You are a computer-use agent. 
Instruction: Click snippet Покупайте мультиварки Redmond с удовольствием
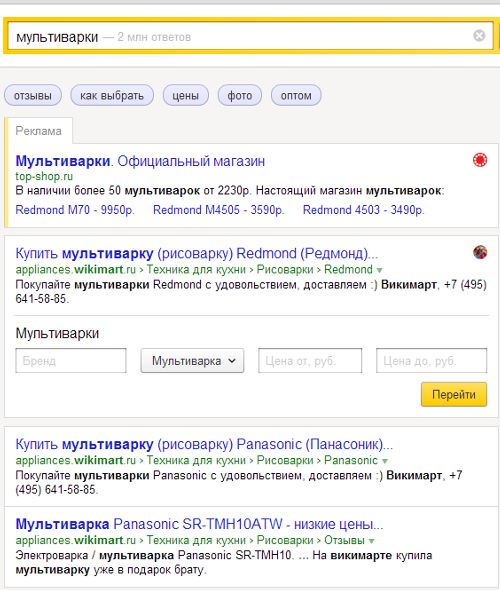(156, 285)
